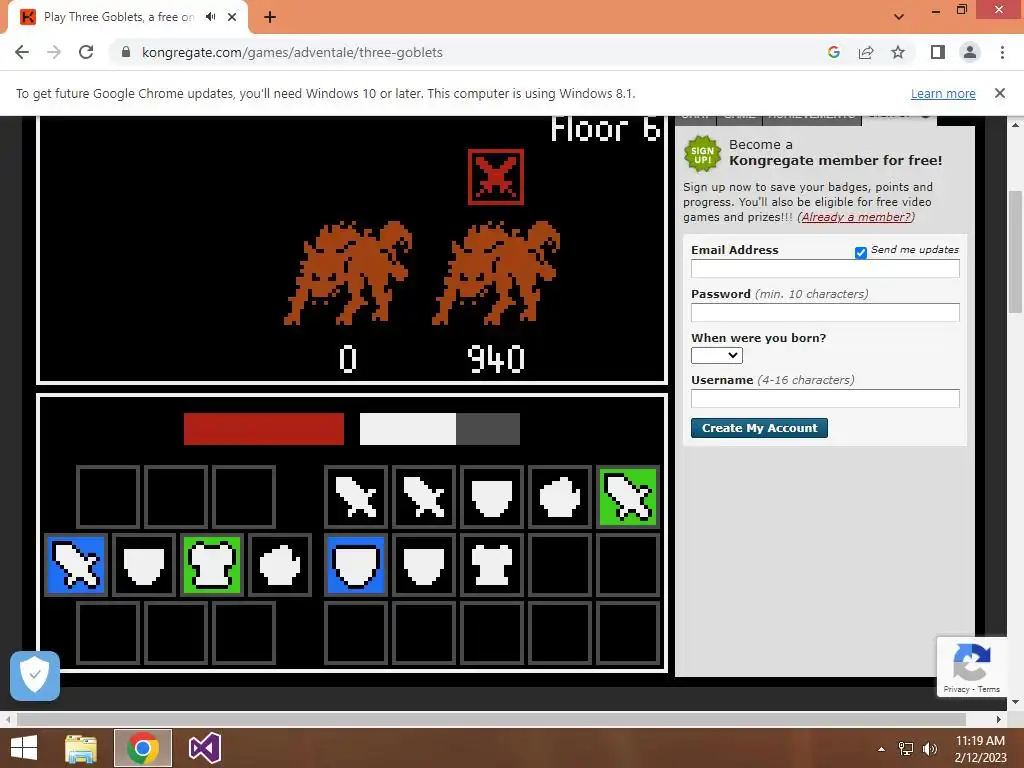Close the Three Goblets browser tab
Image resolution: width=1024 pixels, height=768 pixels.
coord(232,17)
